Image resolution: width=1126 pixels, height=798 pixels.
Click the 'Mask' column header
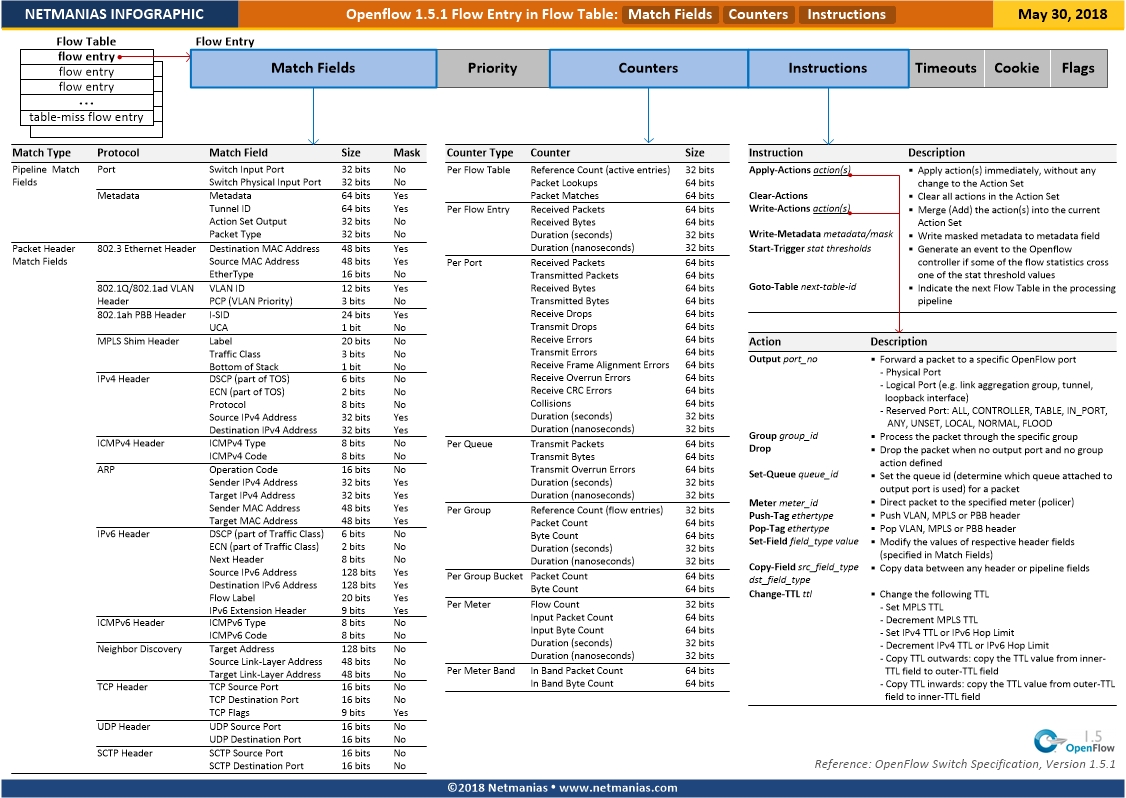tap(406, 152)
